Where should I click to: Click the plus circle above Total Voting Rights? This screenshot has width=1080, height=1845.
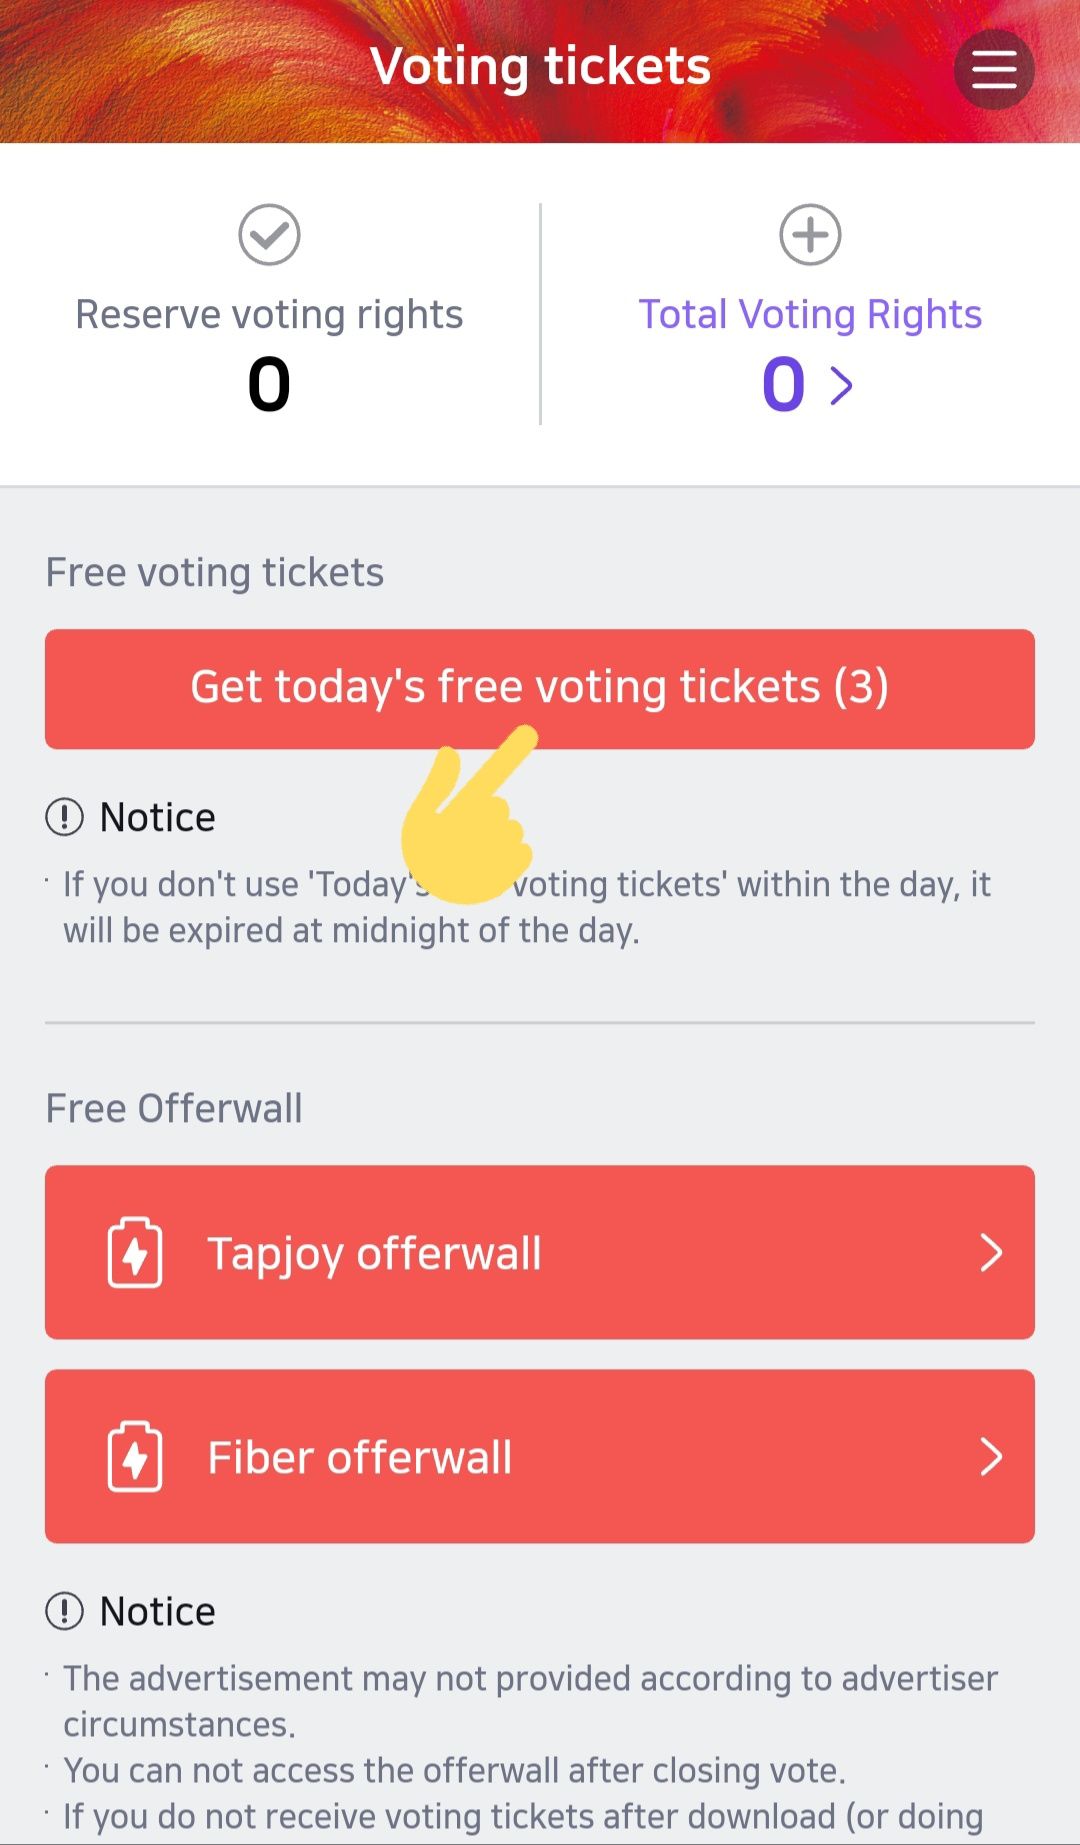(x=810, y=235)
